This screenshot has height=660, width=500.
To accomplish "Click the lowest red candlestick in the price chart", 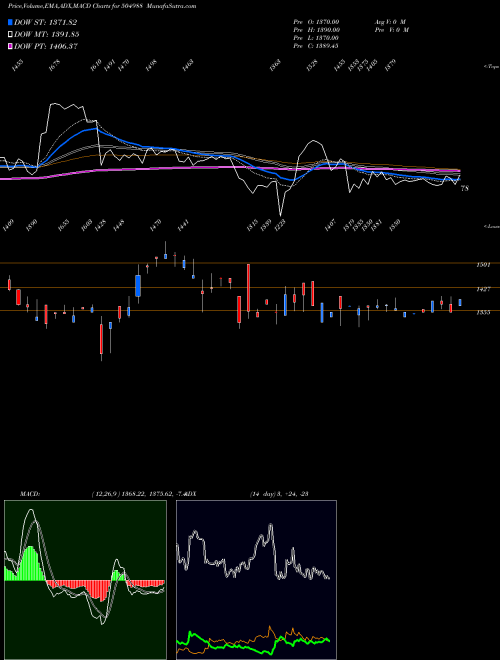I will [101, 339].
